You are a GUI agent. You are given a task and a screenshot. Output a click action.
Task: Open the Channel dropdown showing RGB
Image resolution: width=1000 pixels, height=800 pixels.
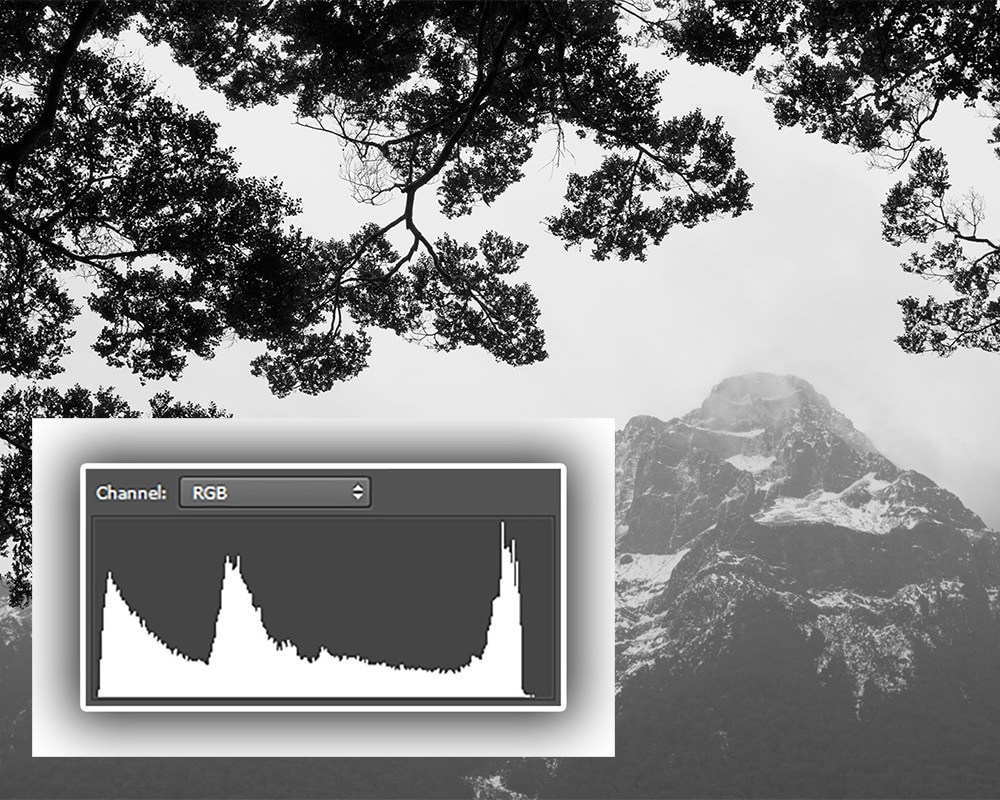tap(273, 493)
